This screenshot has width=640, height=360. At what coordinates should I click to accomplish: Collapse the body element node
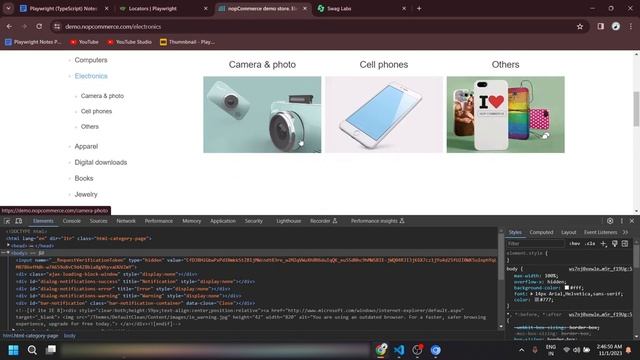(x=8, y=253)
